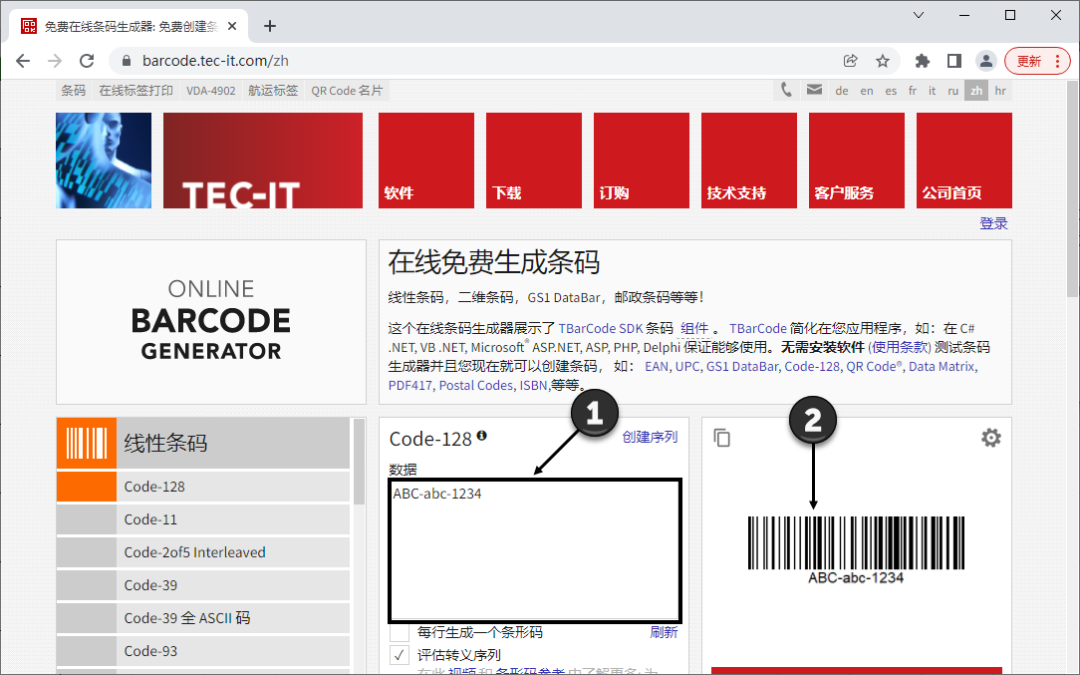Screen dimensions: 1080x675
Task: Switch language to hr
Action: [1000, 90]
